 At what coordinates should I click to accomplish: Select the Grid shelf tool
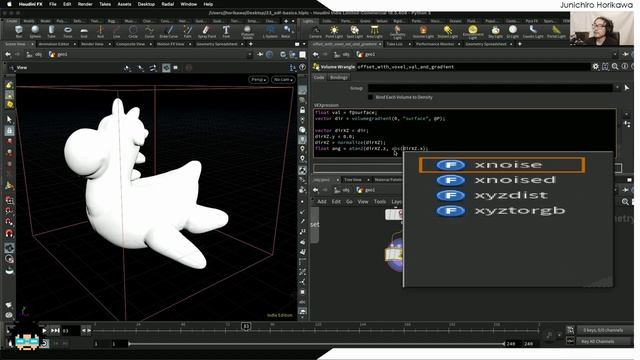click(84, 31)
